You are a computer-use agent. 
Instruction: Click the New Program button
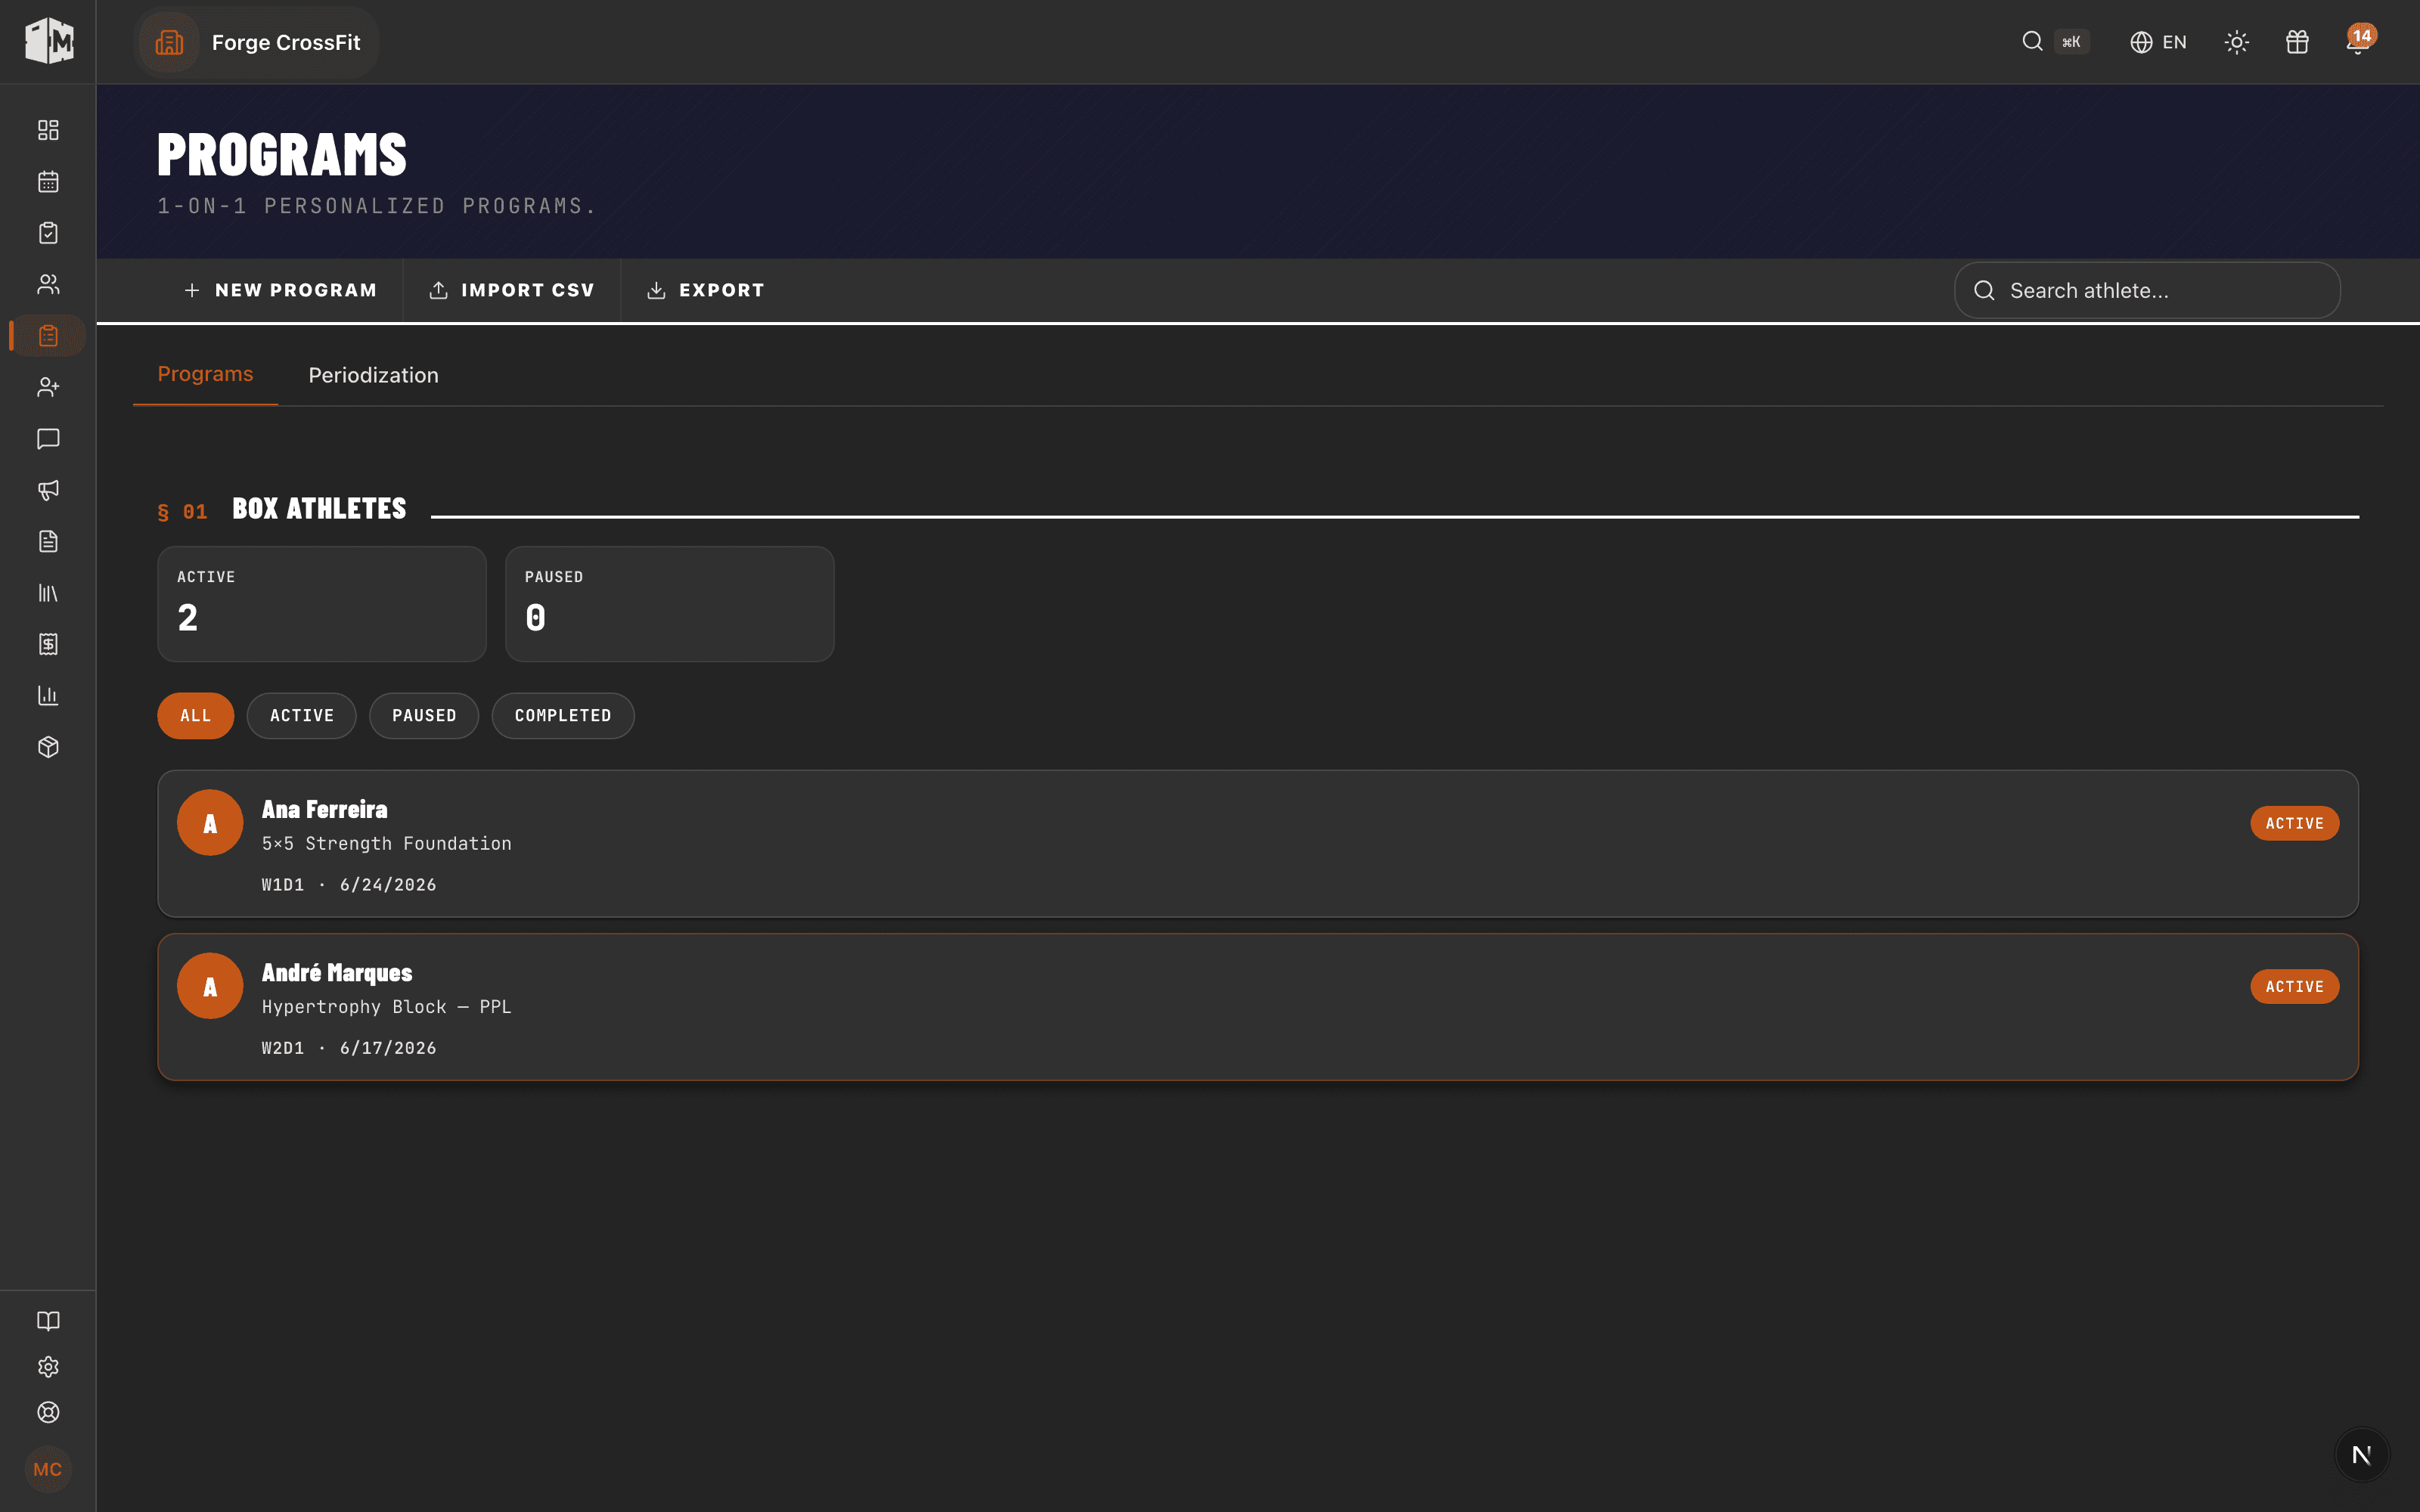pos(280,290)
